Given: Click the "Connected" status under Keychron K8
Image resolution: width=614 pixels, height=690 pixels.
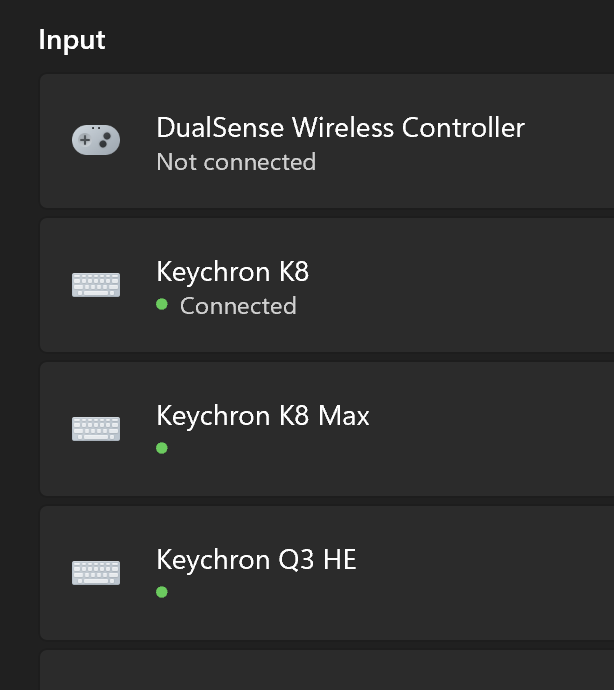Looking at the screenshot, I should point(238,306).
